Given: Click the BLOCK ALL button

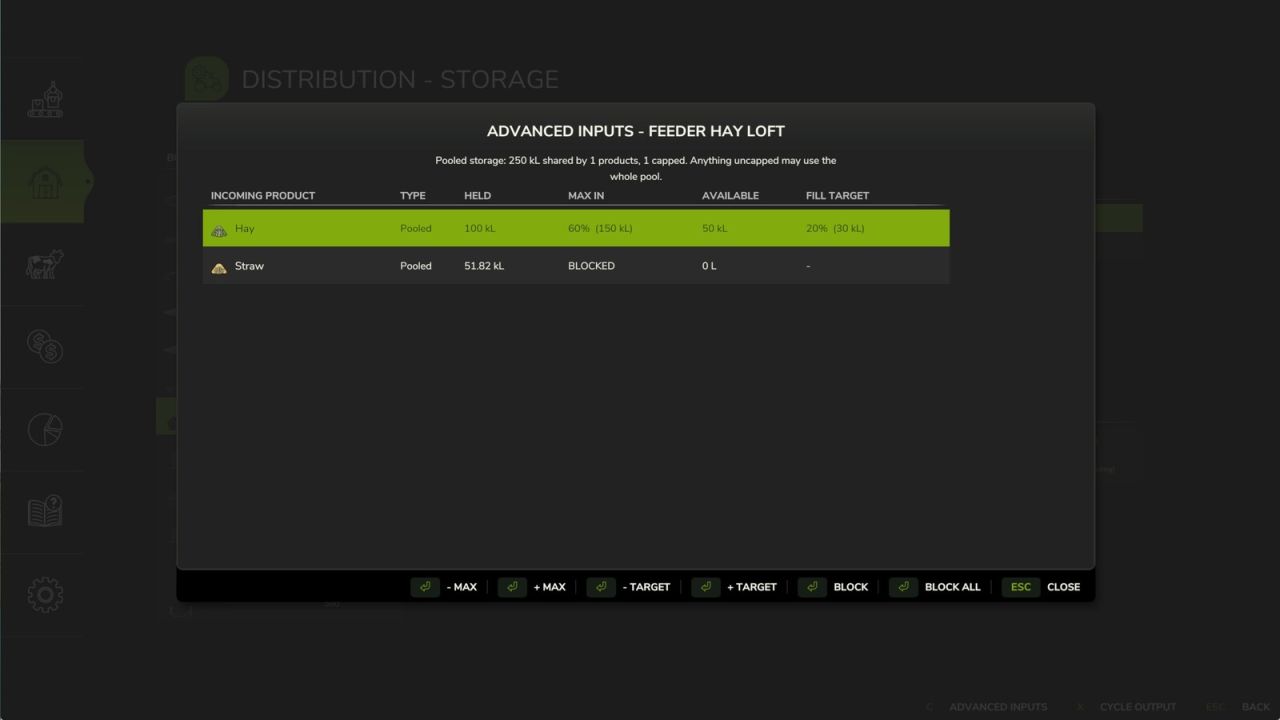Looking at the screenshot, I should tap(953, 587).
